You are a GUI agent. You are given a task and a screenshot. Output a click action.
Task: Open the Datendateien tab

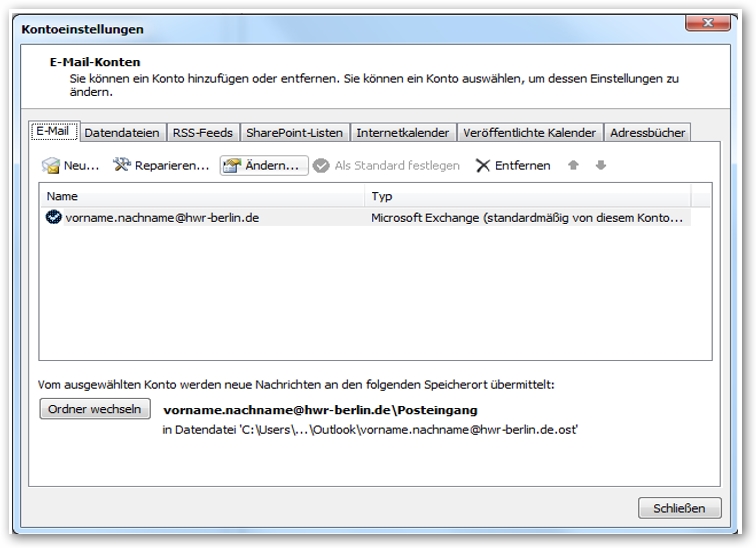(x=122, y=133)
